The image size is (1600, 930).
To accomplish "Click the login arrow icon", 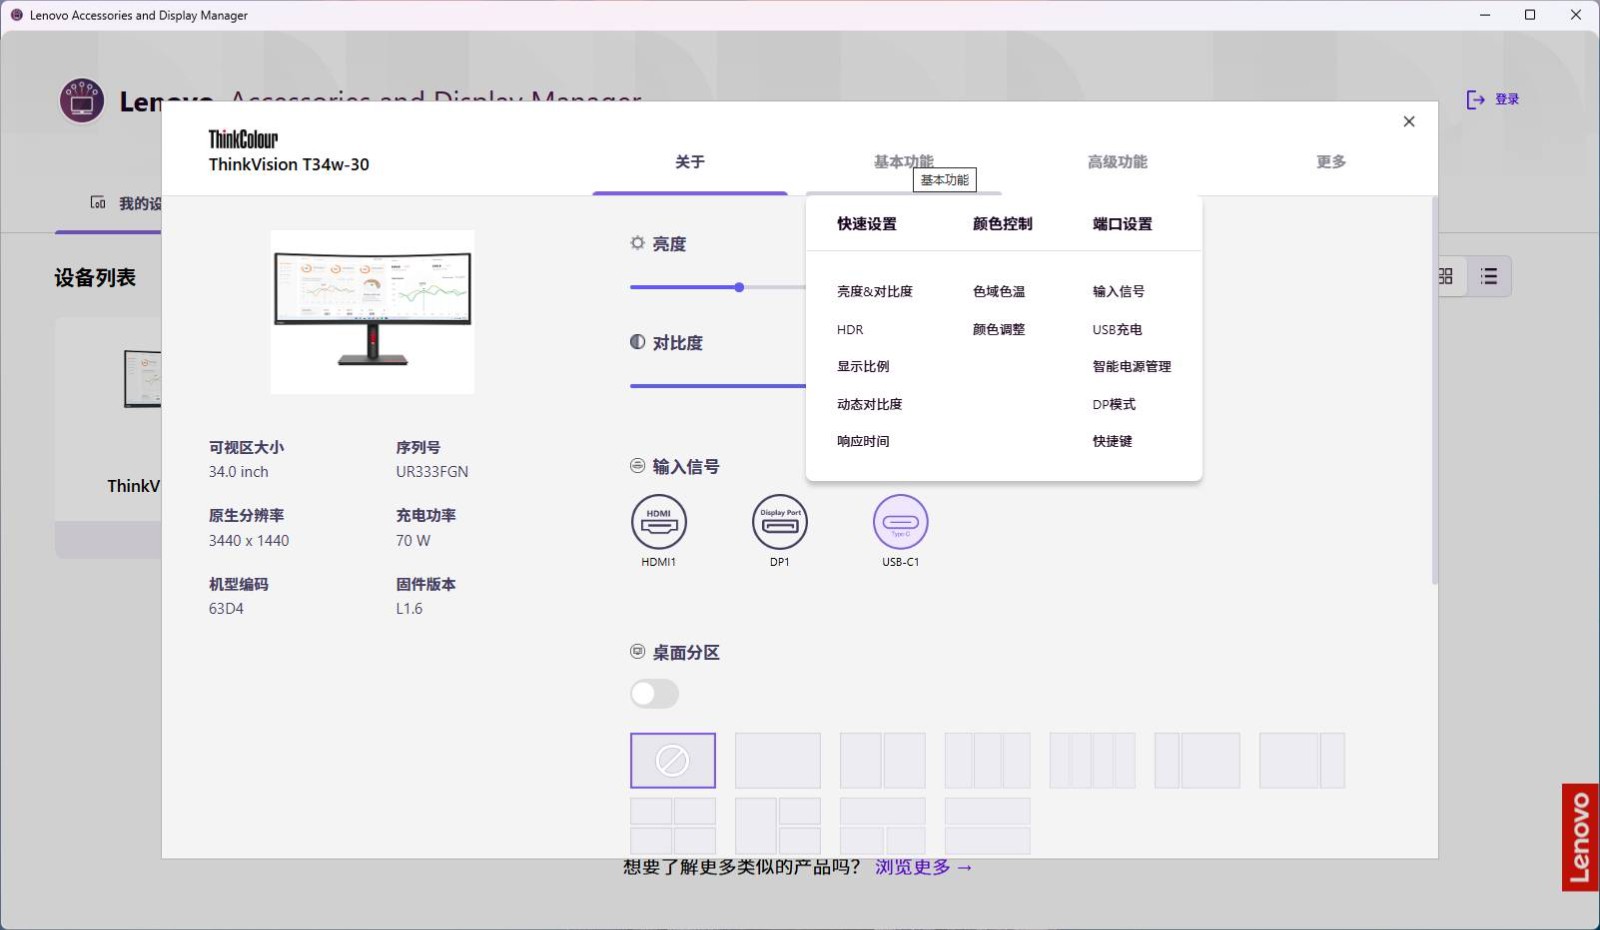I will click(1476, 99).
